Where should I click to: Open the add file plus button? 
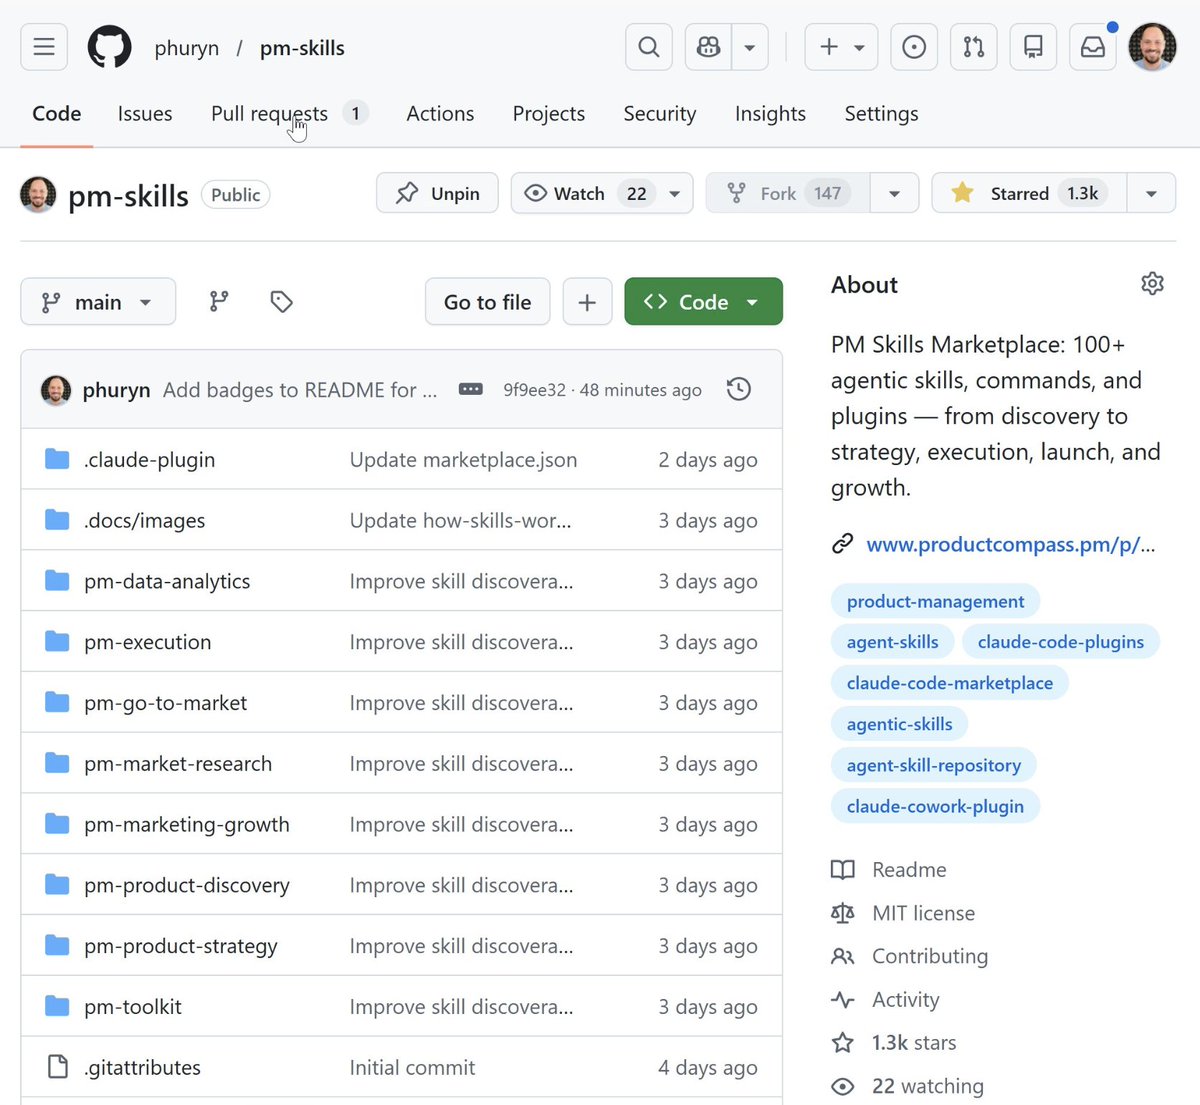[x=587, y=302]
